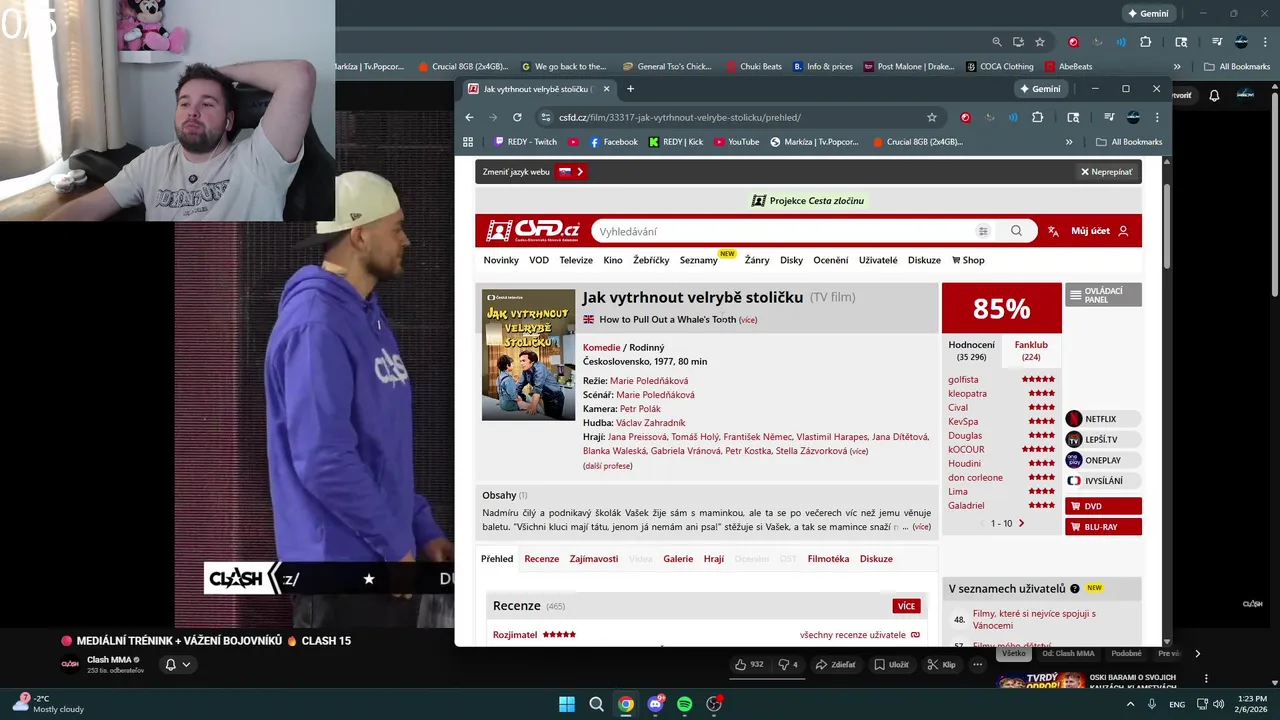Click the front browser address bar URL
This screenshot has height=720, width=1280.
[x=680, y=117]
